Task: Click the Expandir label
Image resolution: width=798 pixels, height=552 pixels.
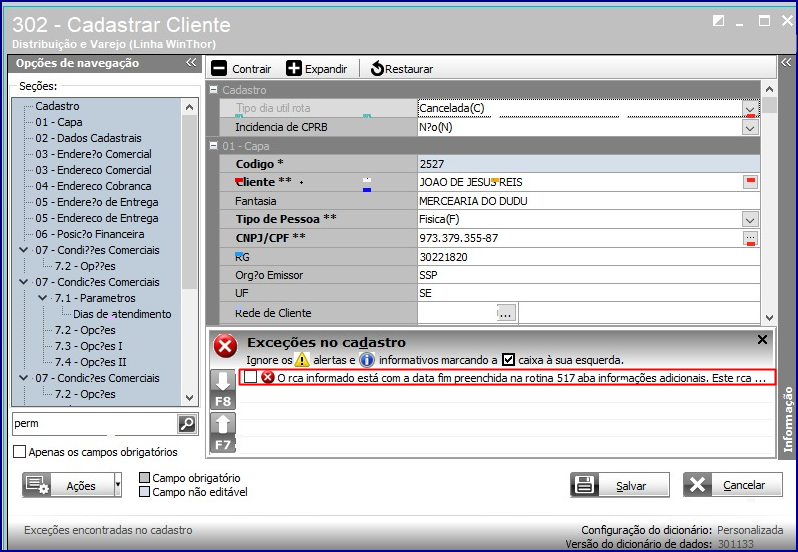Action: [326, 69]
